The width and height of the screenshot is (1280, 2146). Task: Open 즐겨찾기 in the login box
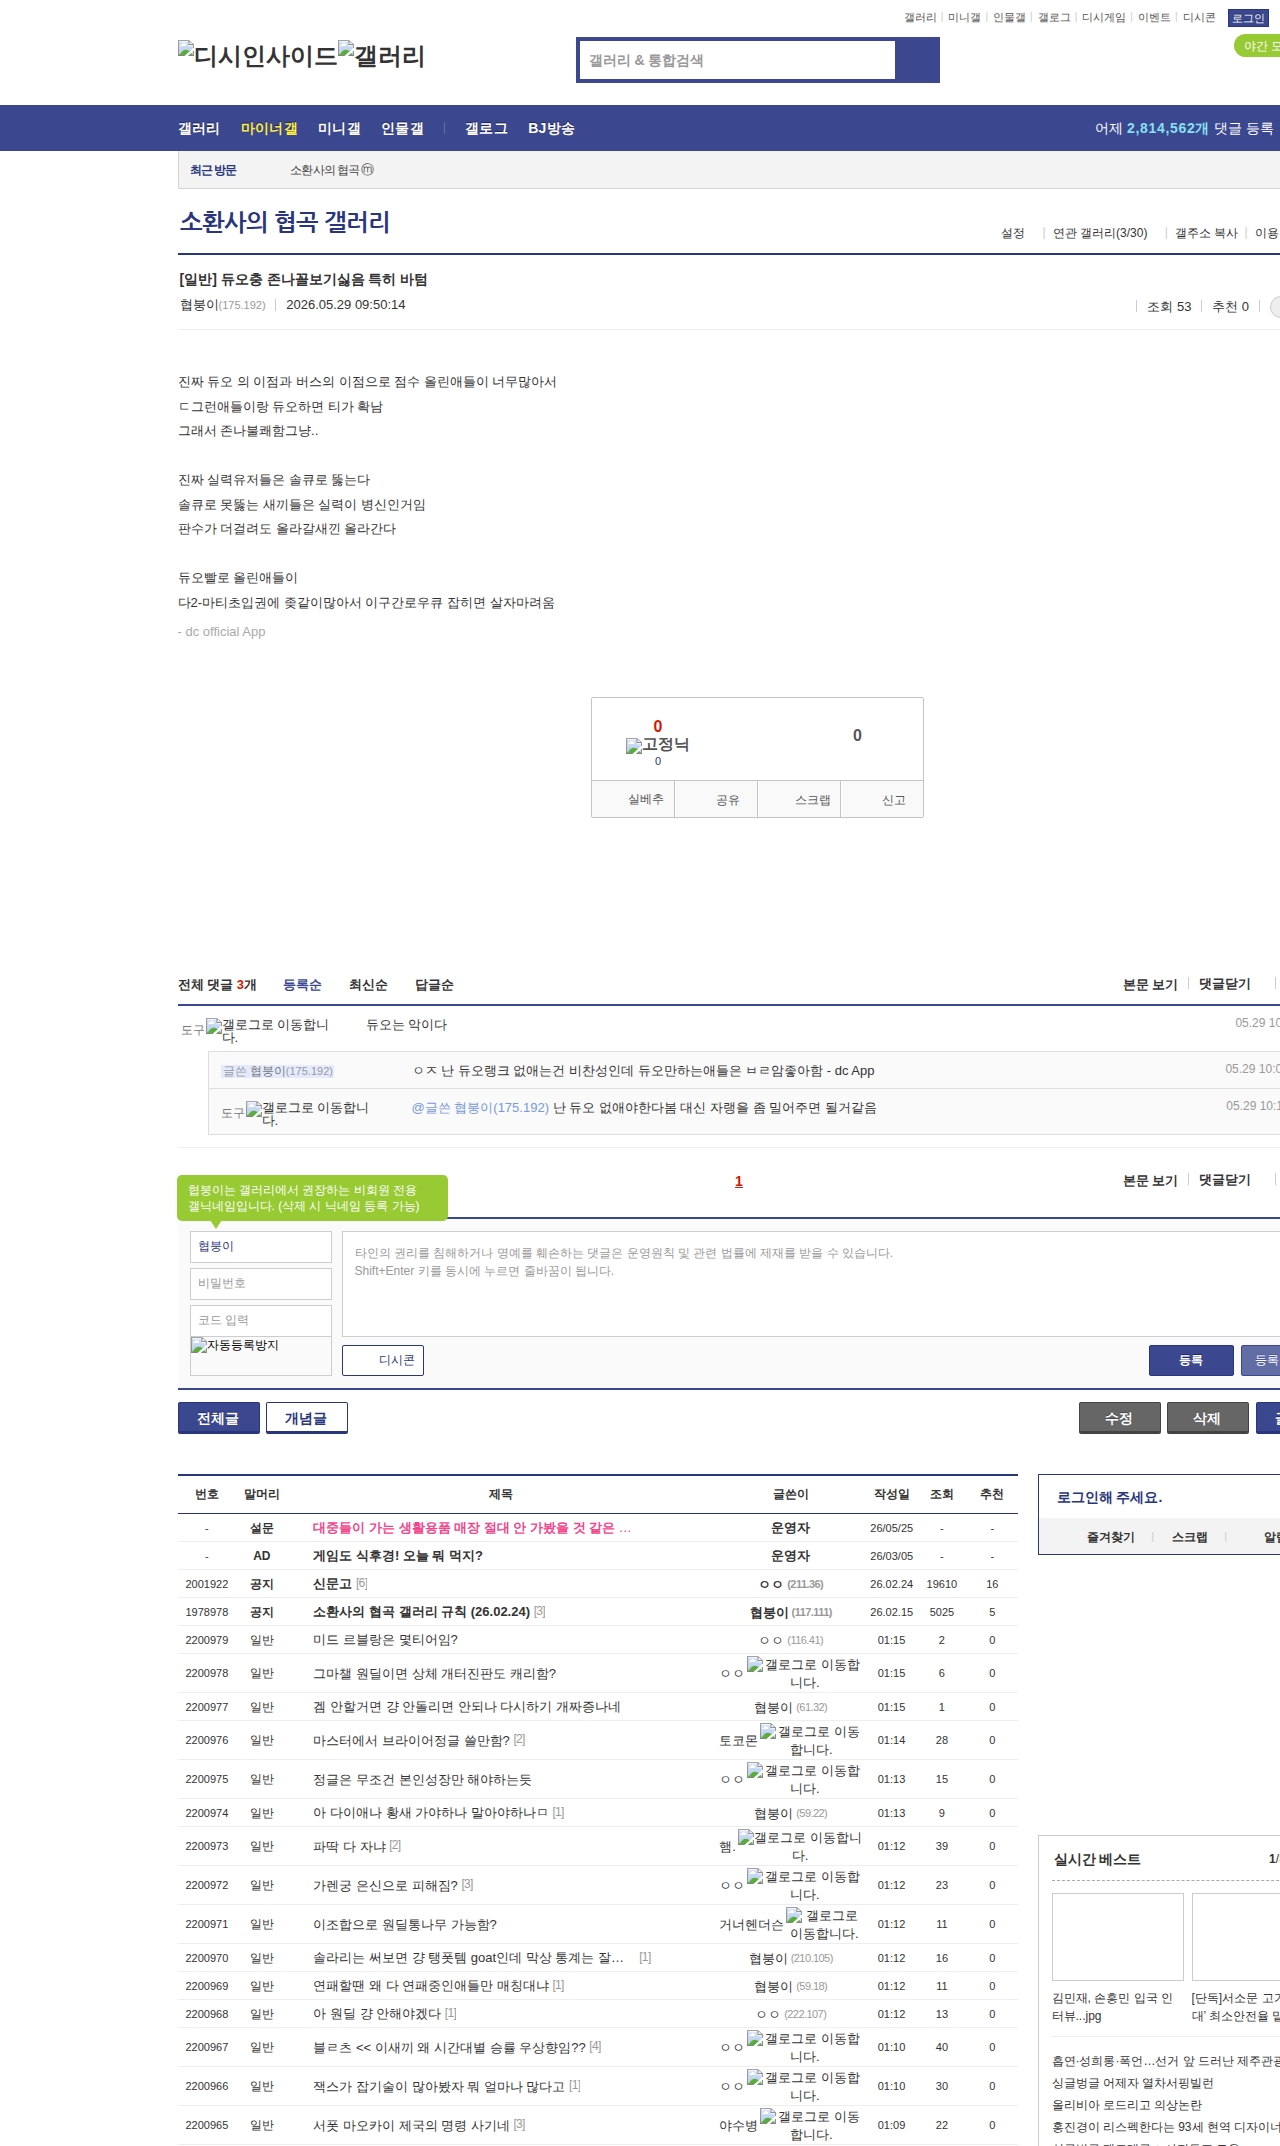point(1110,1537)
